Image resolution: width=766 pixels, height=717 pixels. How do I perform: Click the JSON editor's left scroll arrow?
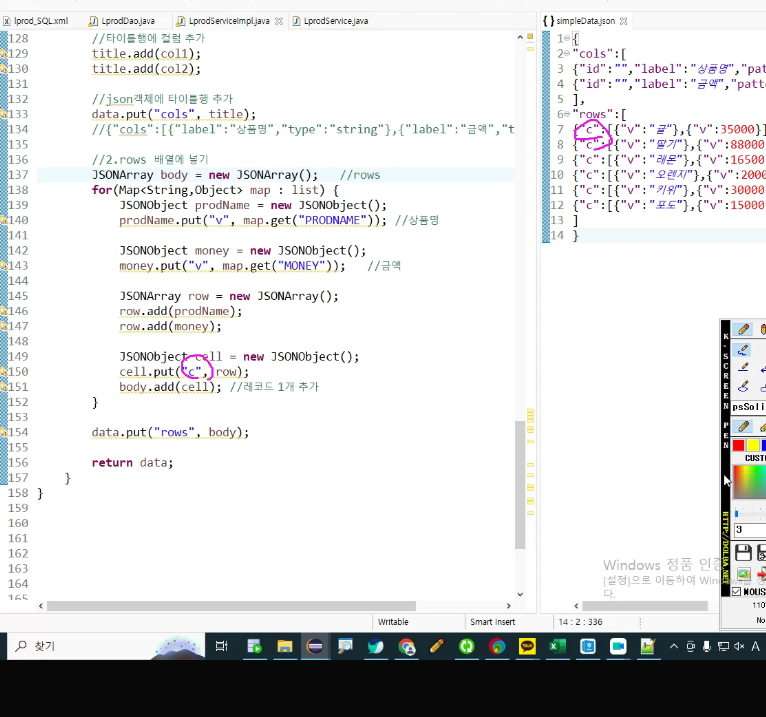pyautogui.click(x=576, y=606)
